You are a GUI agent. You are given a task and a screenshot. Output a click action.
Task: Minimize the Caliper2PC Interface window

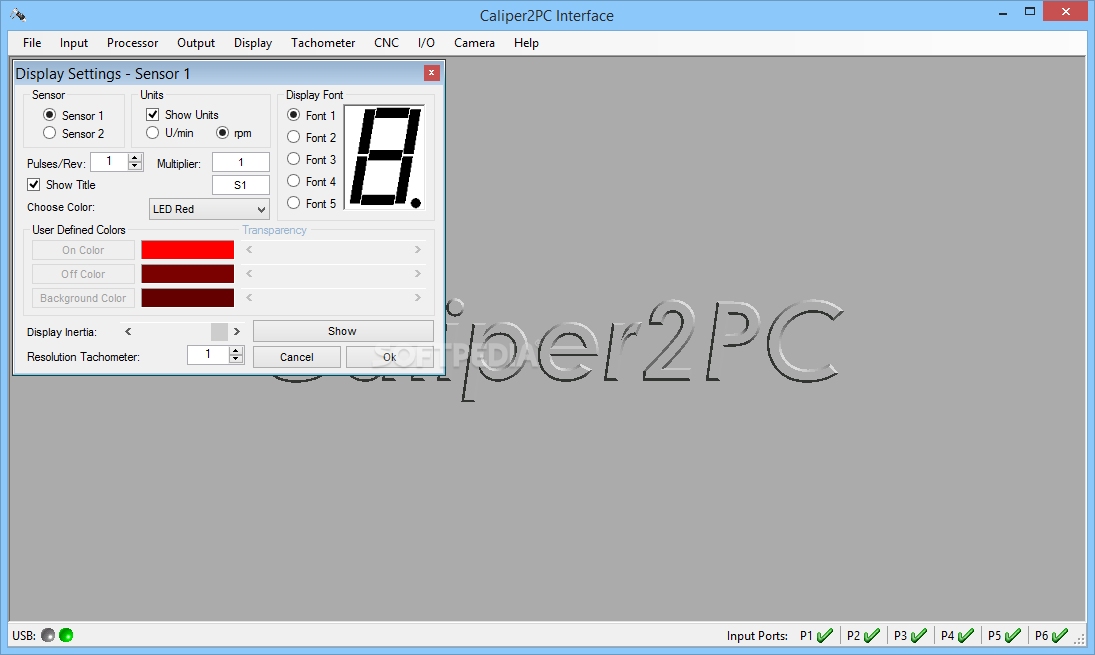tap(1003, 12)
